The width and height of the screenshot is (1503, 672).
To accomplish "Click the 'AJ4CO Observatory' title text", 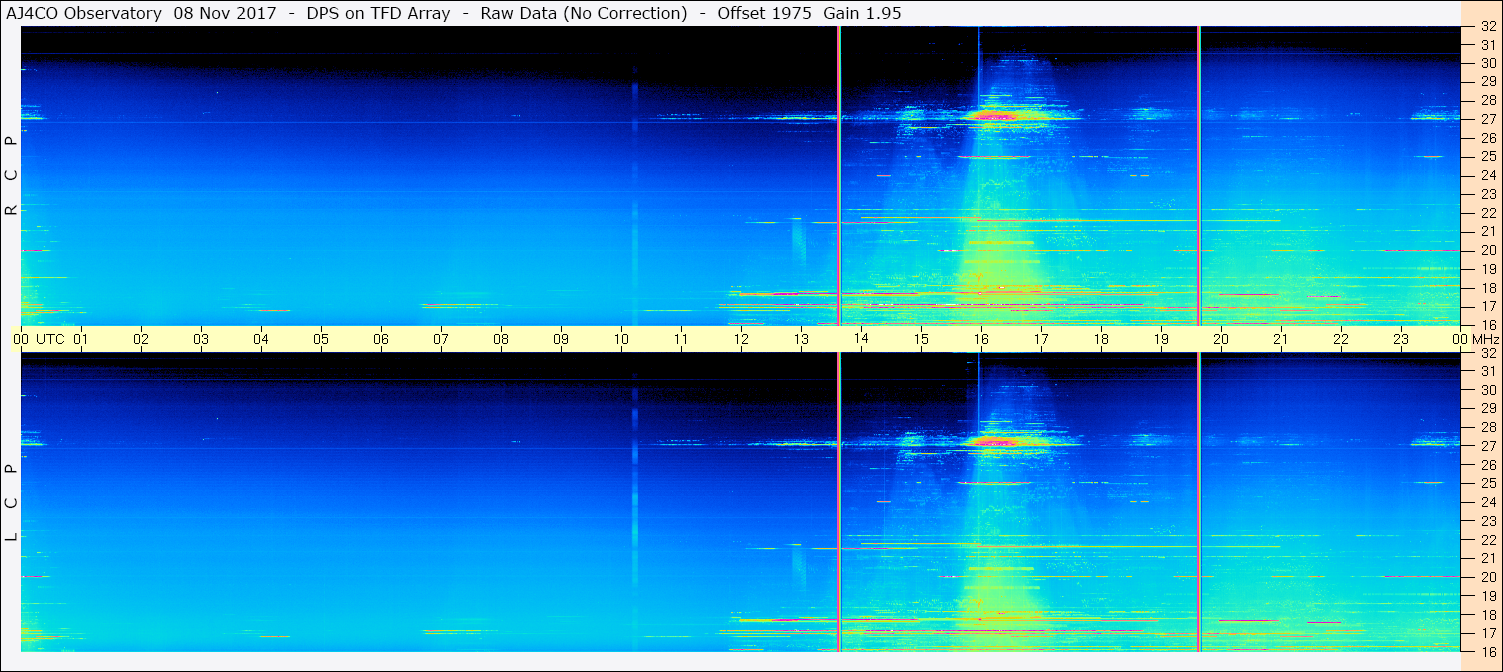I will point(84,13).
